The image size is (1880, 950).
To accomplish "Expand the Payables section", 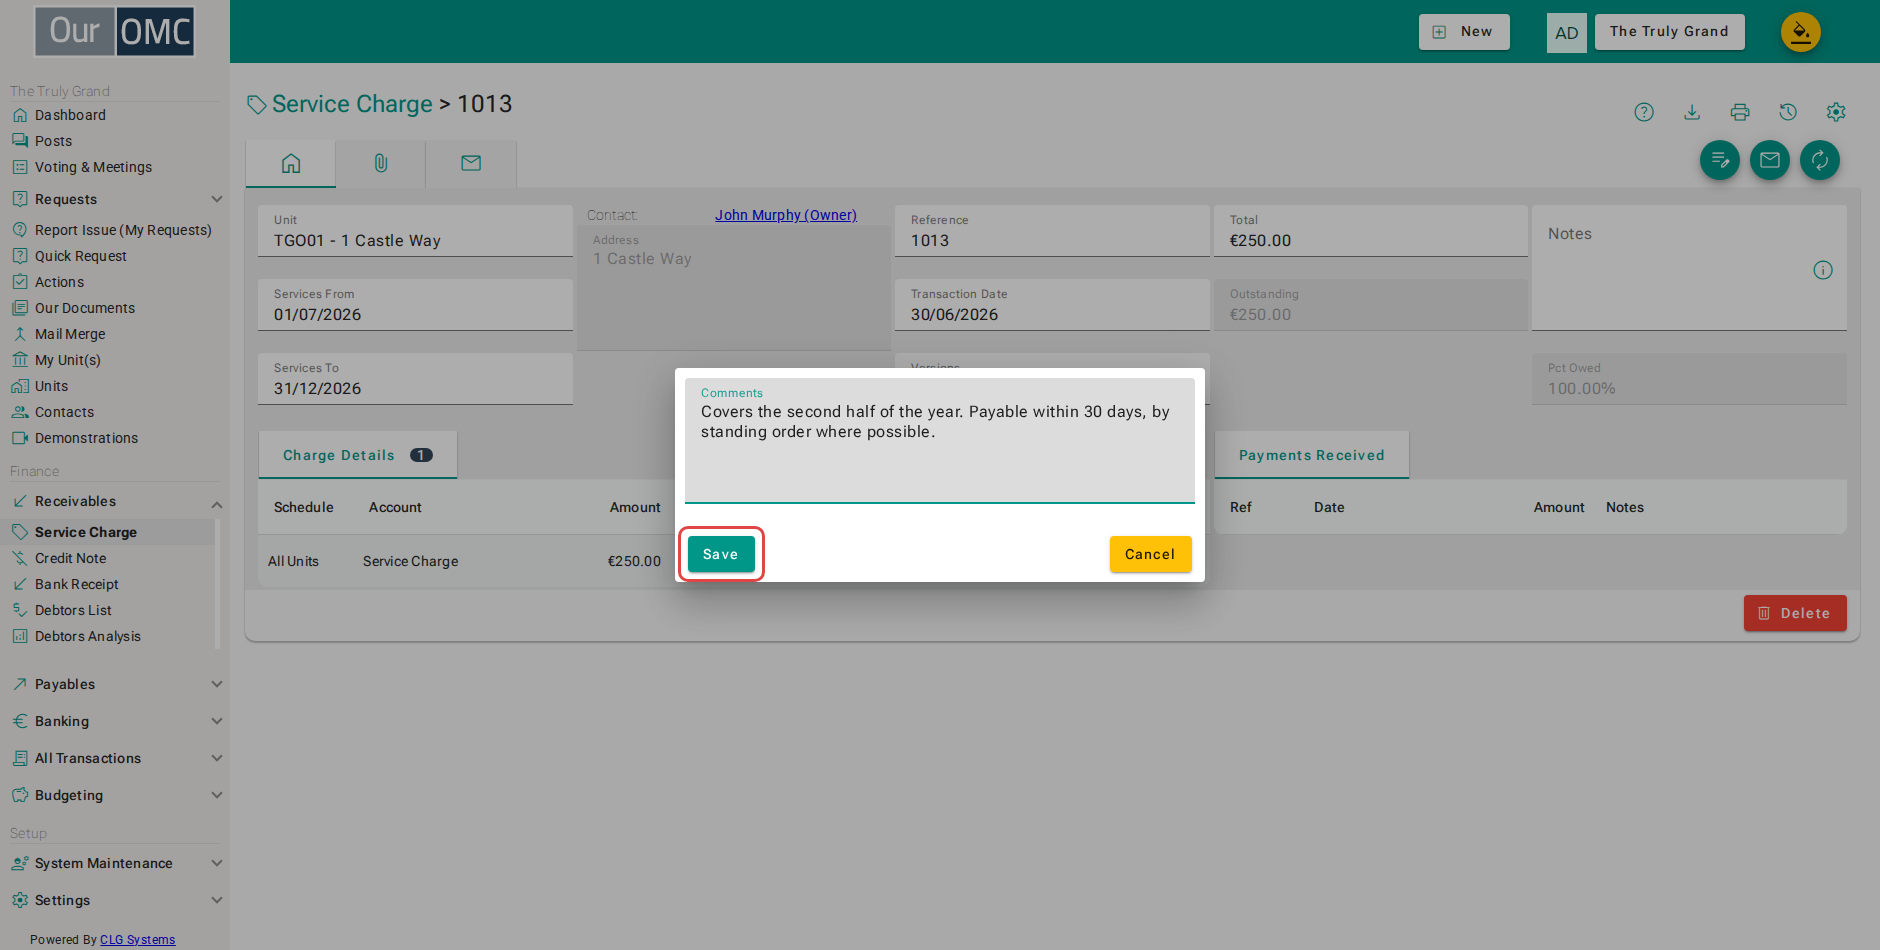I will (115, 684).
